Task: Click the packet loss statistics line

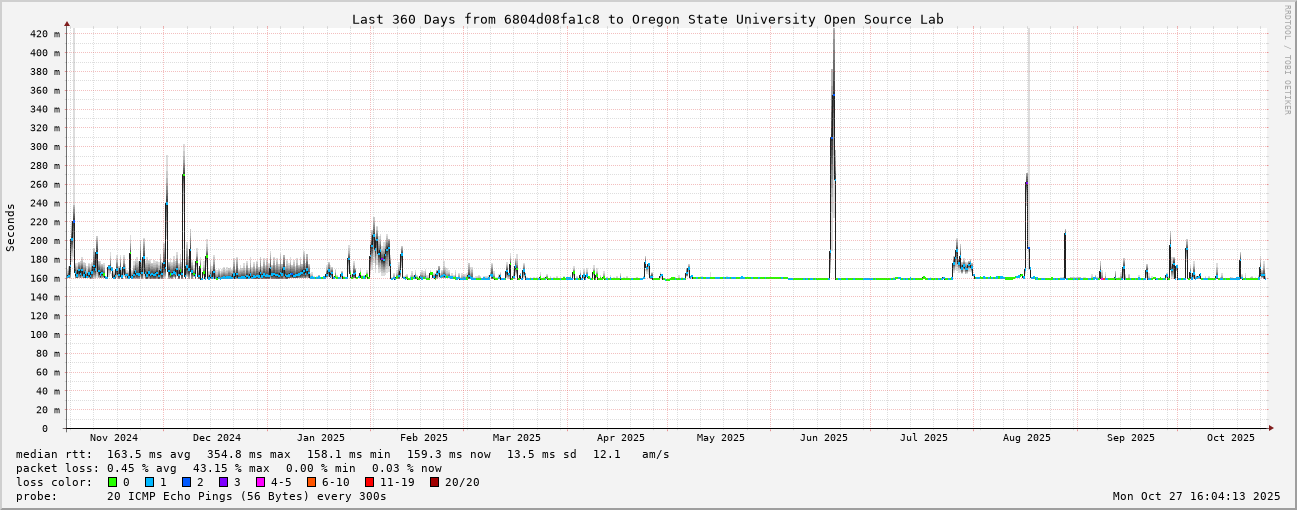Action: 228,468
